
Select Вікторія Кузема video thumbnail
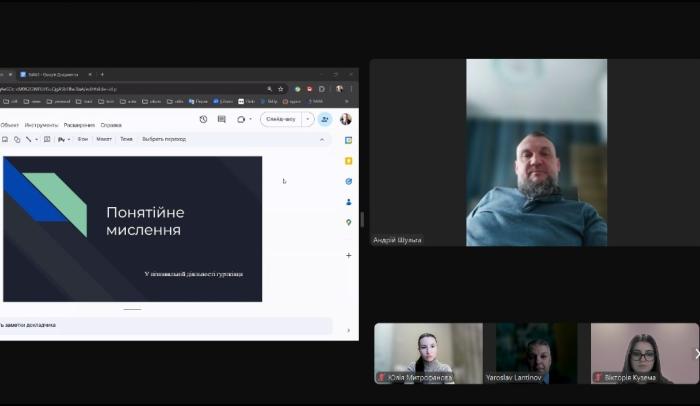644,353
